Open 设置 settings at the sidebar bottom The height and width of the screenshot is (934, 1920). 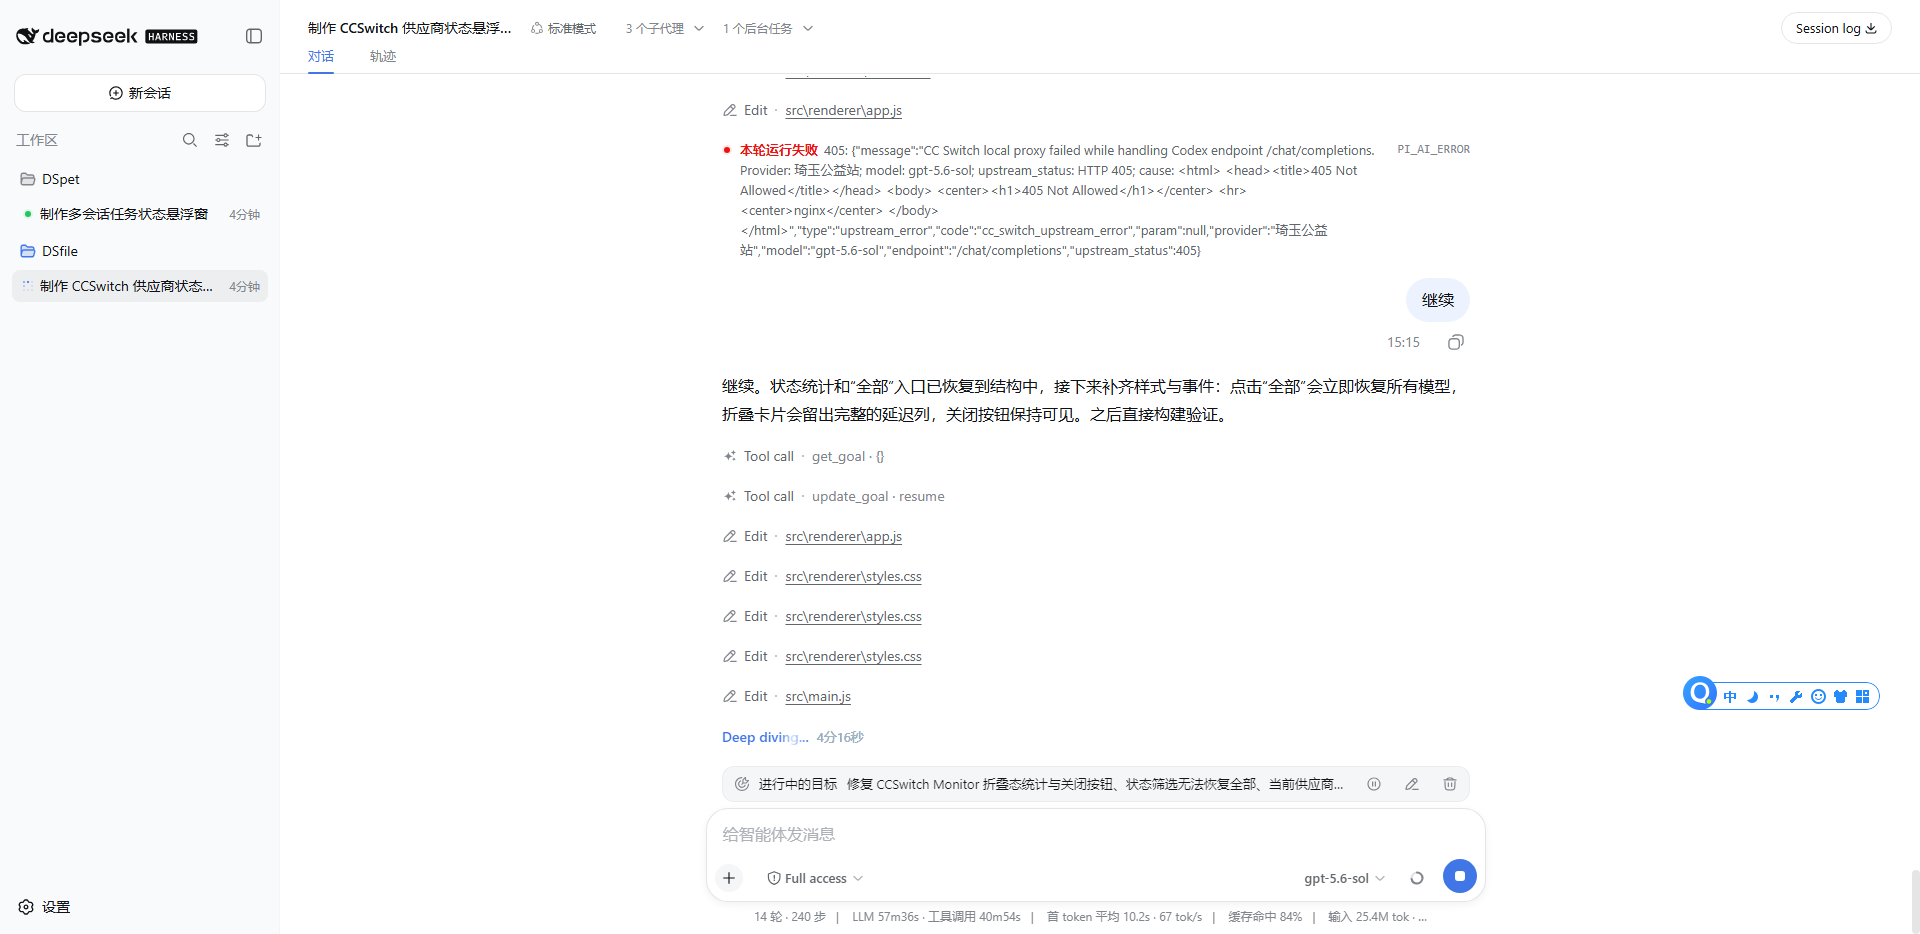[x=45, y=907]
